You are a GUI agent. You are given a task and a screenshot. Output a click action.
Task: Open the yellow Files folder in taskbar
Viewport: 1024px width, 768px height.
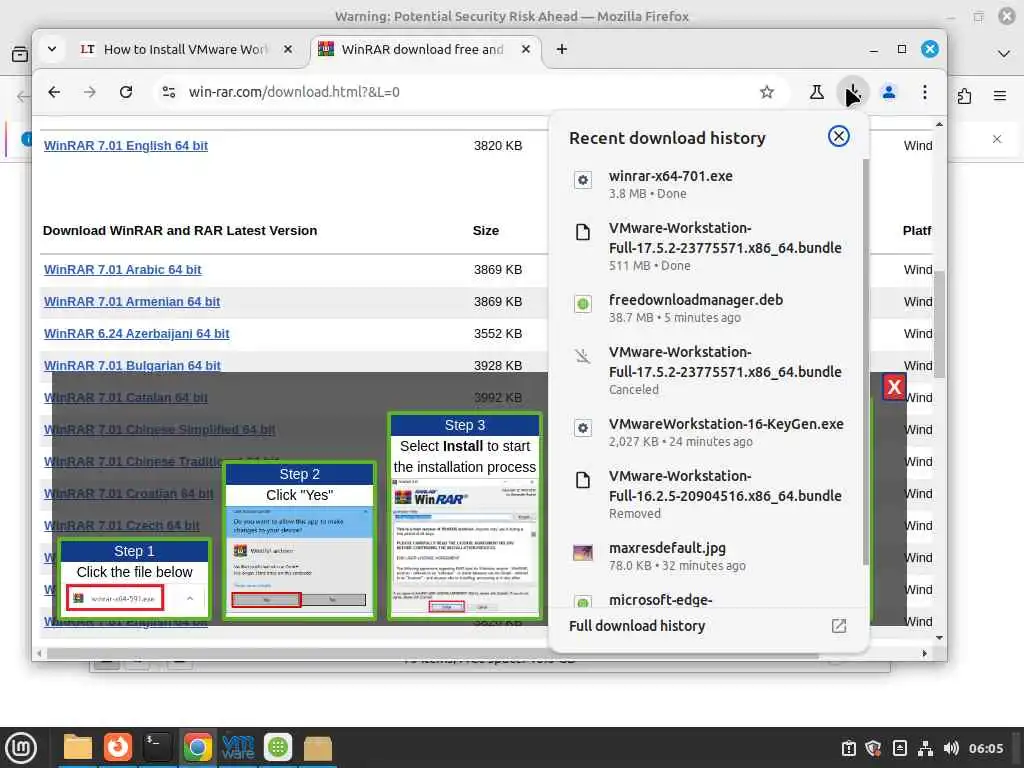click(x=78, y=748)
